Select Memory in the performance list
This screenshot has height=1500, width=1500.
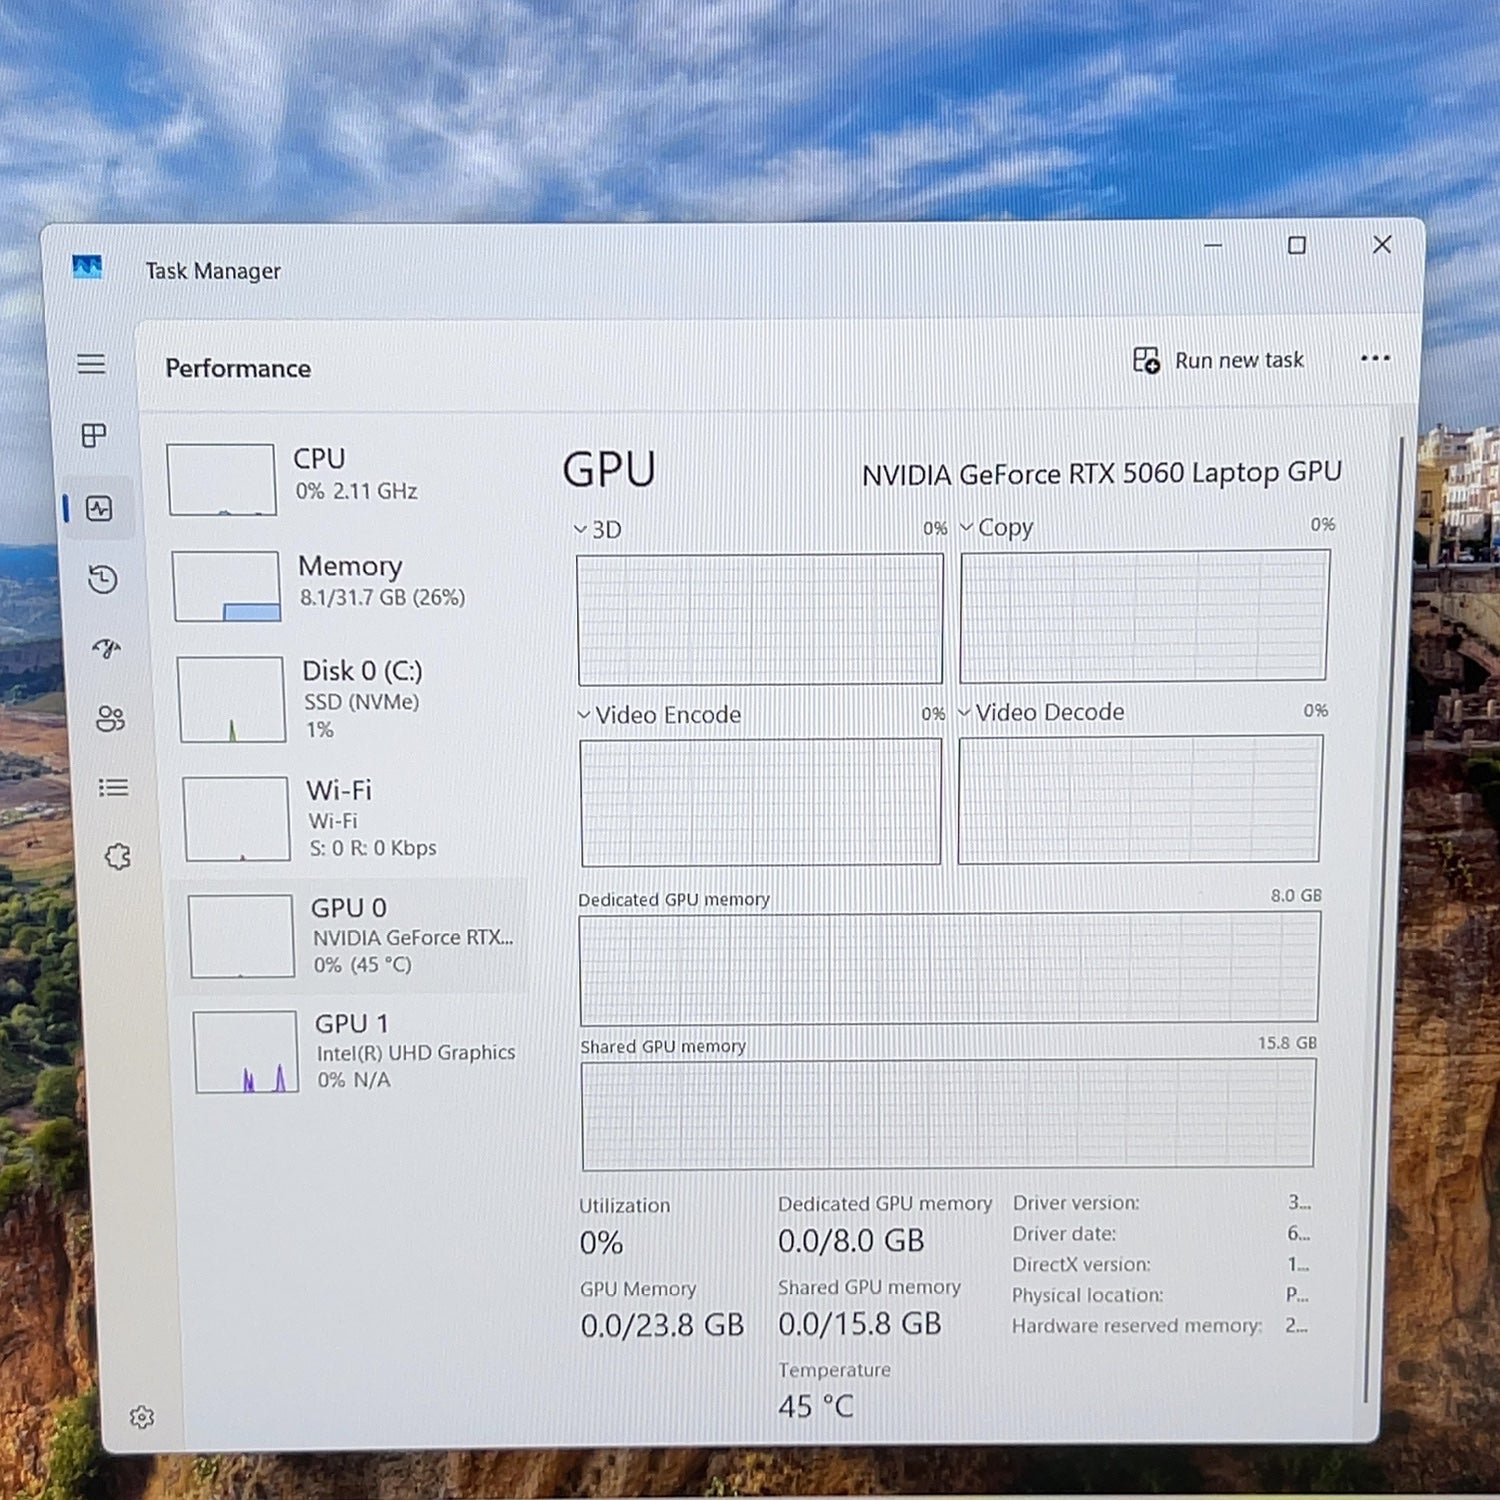click(348, 585)
